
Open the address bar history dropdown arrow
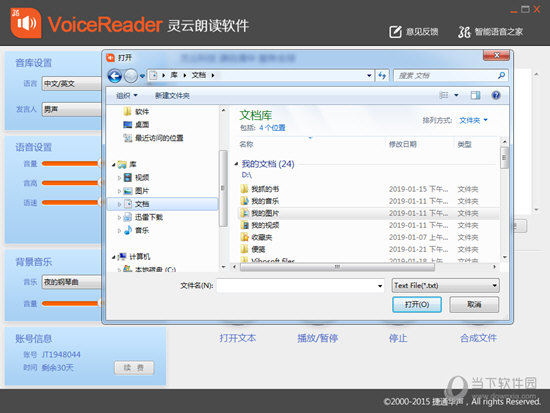tap(369, 75)
